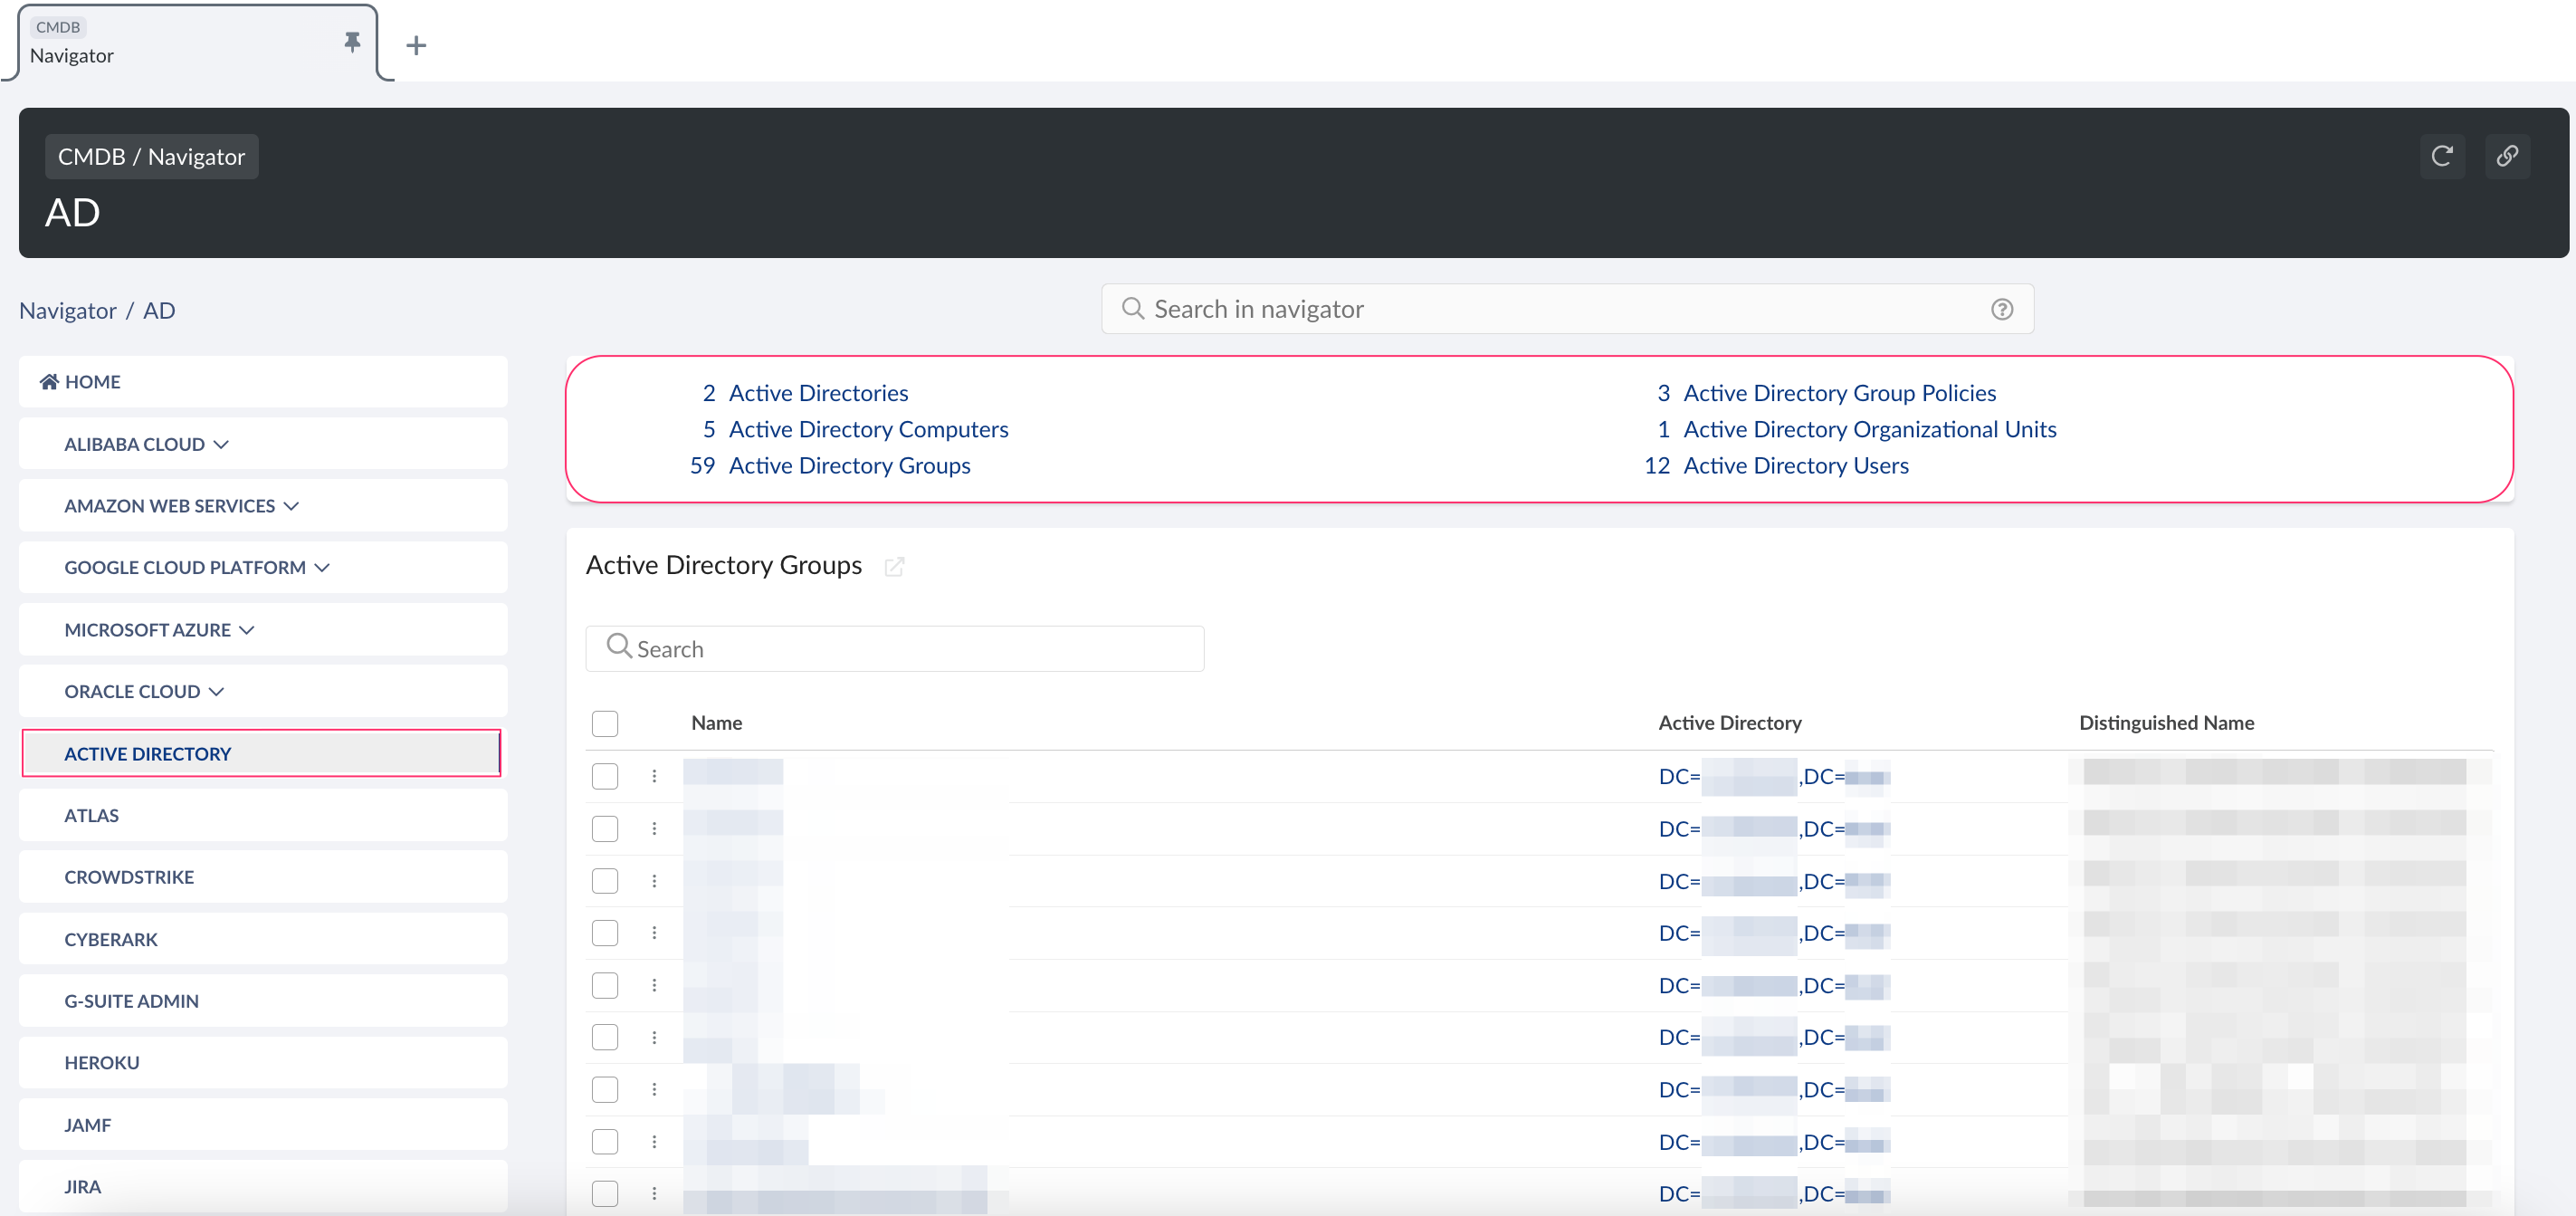
Task: Select Heroku in the sidebar
Action: 263,1062
